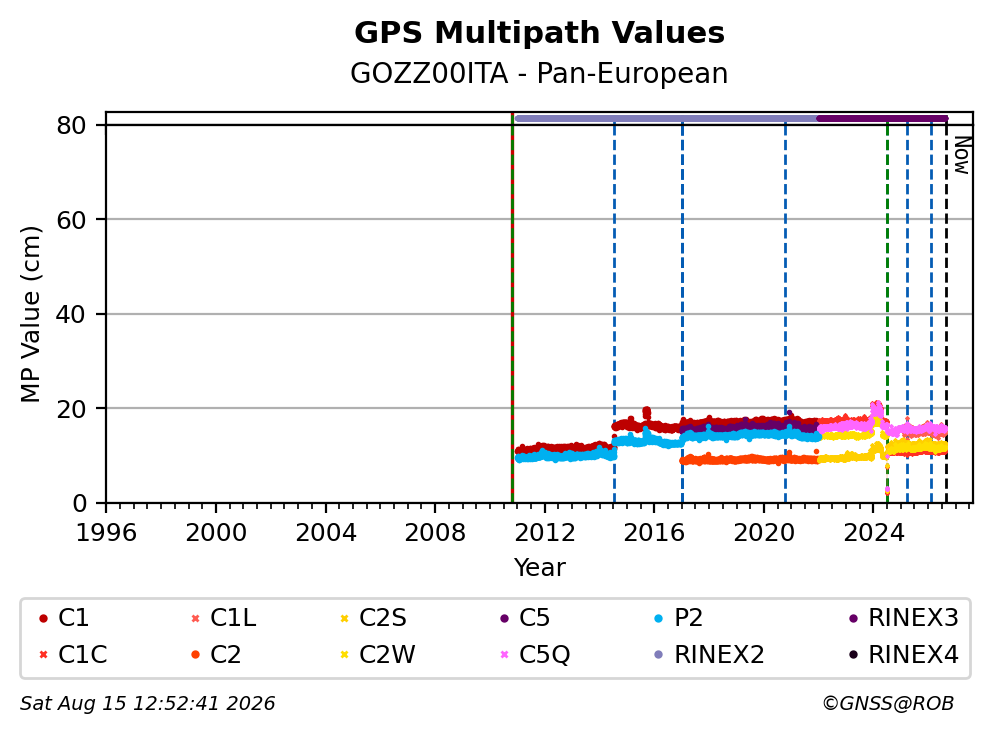The width and height of the screenshot is (992, 734).
Task: Click the C1 legend marker
Action: coord(43,618)
